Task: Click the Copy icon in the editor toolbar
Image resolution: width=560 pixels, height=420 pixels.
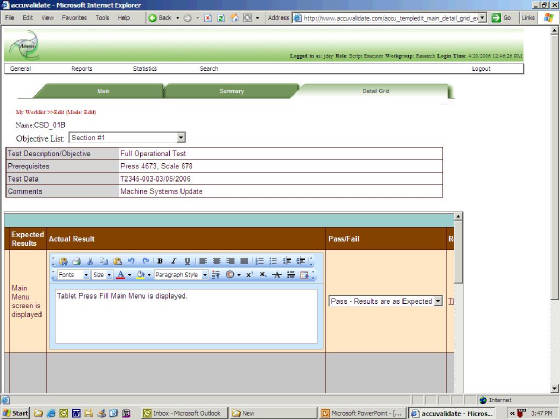Action: [x=104, y=261]
